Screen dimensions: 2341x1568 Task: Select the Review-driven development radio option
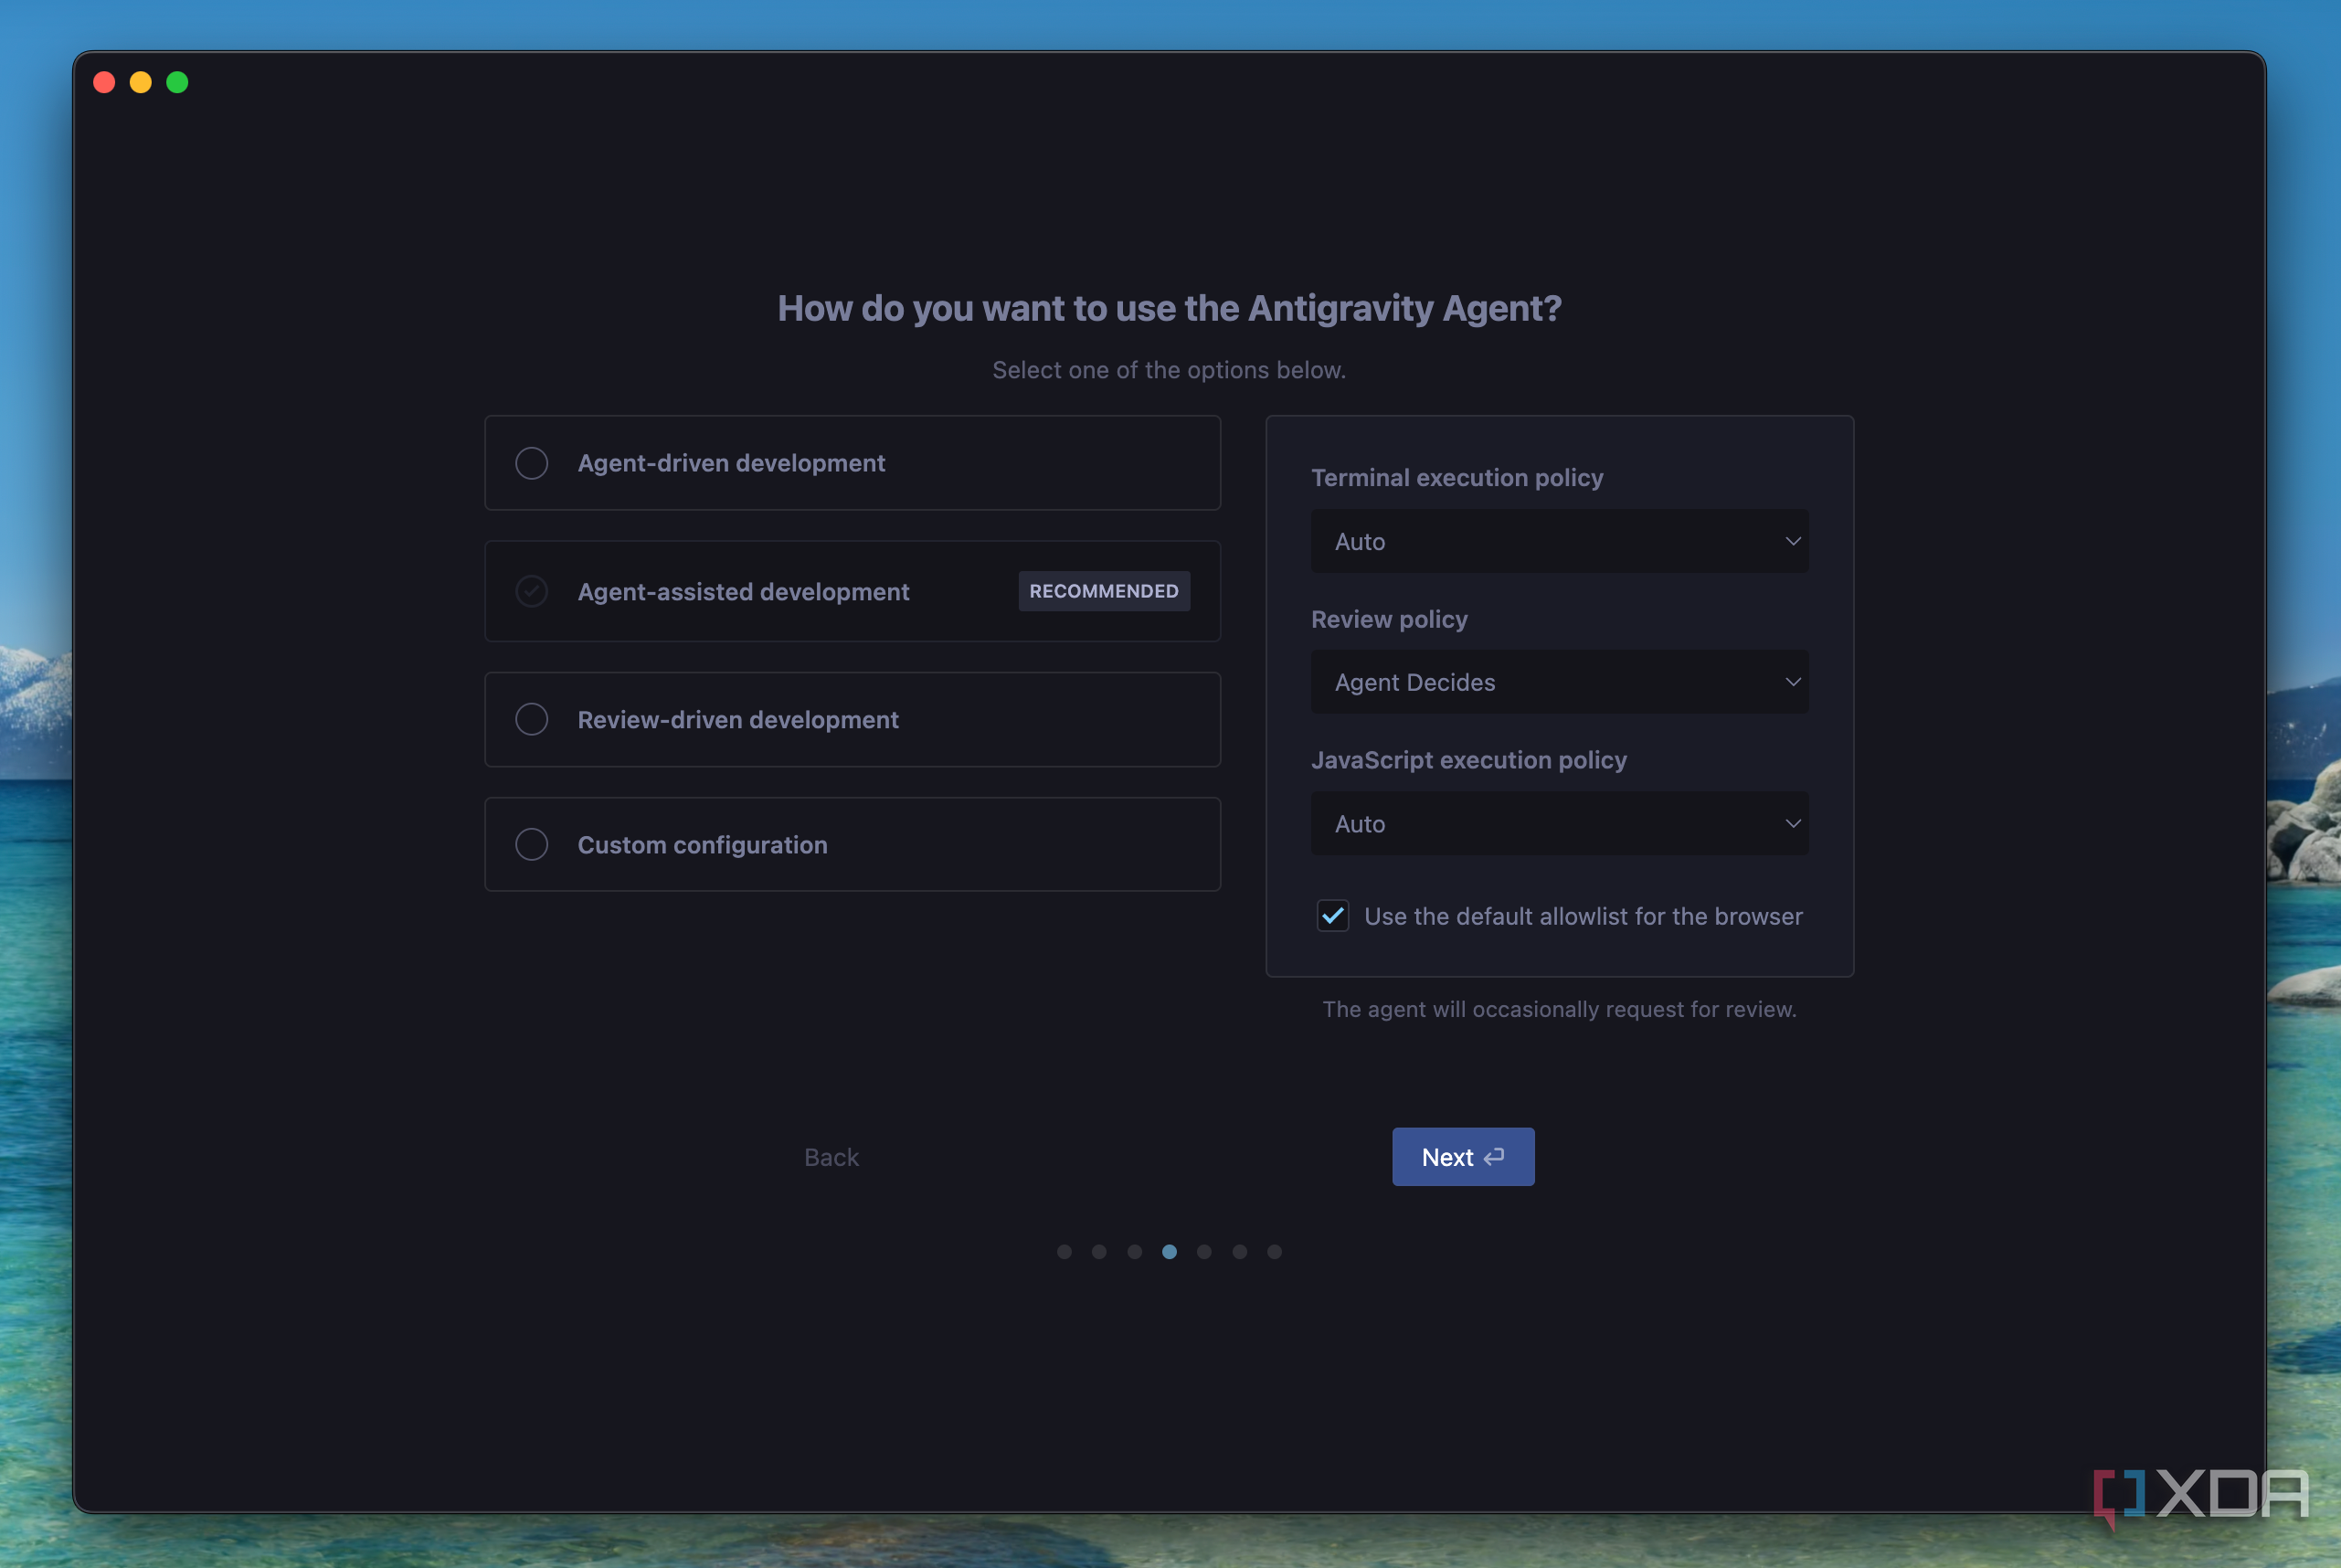coord(531,719)
